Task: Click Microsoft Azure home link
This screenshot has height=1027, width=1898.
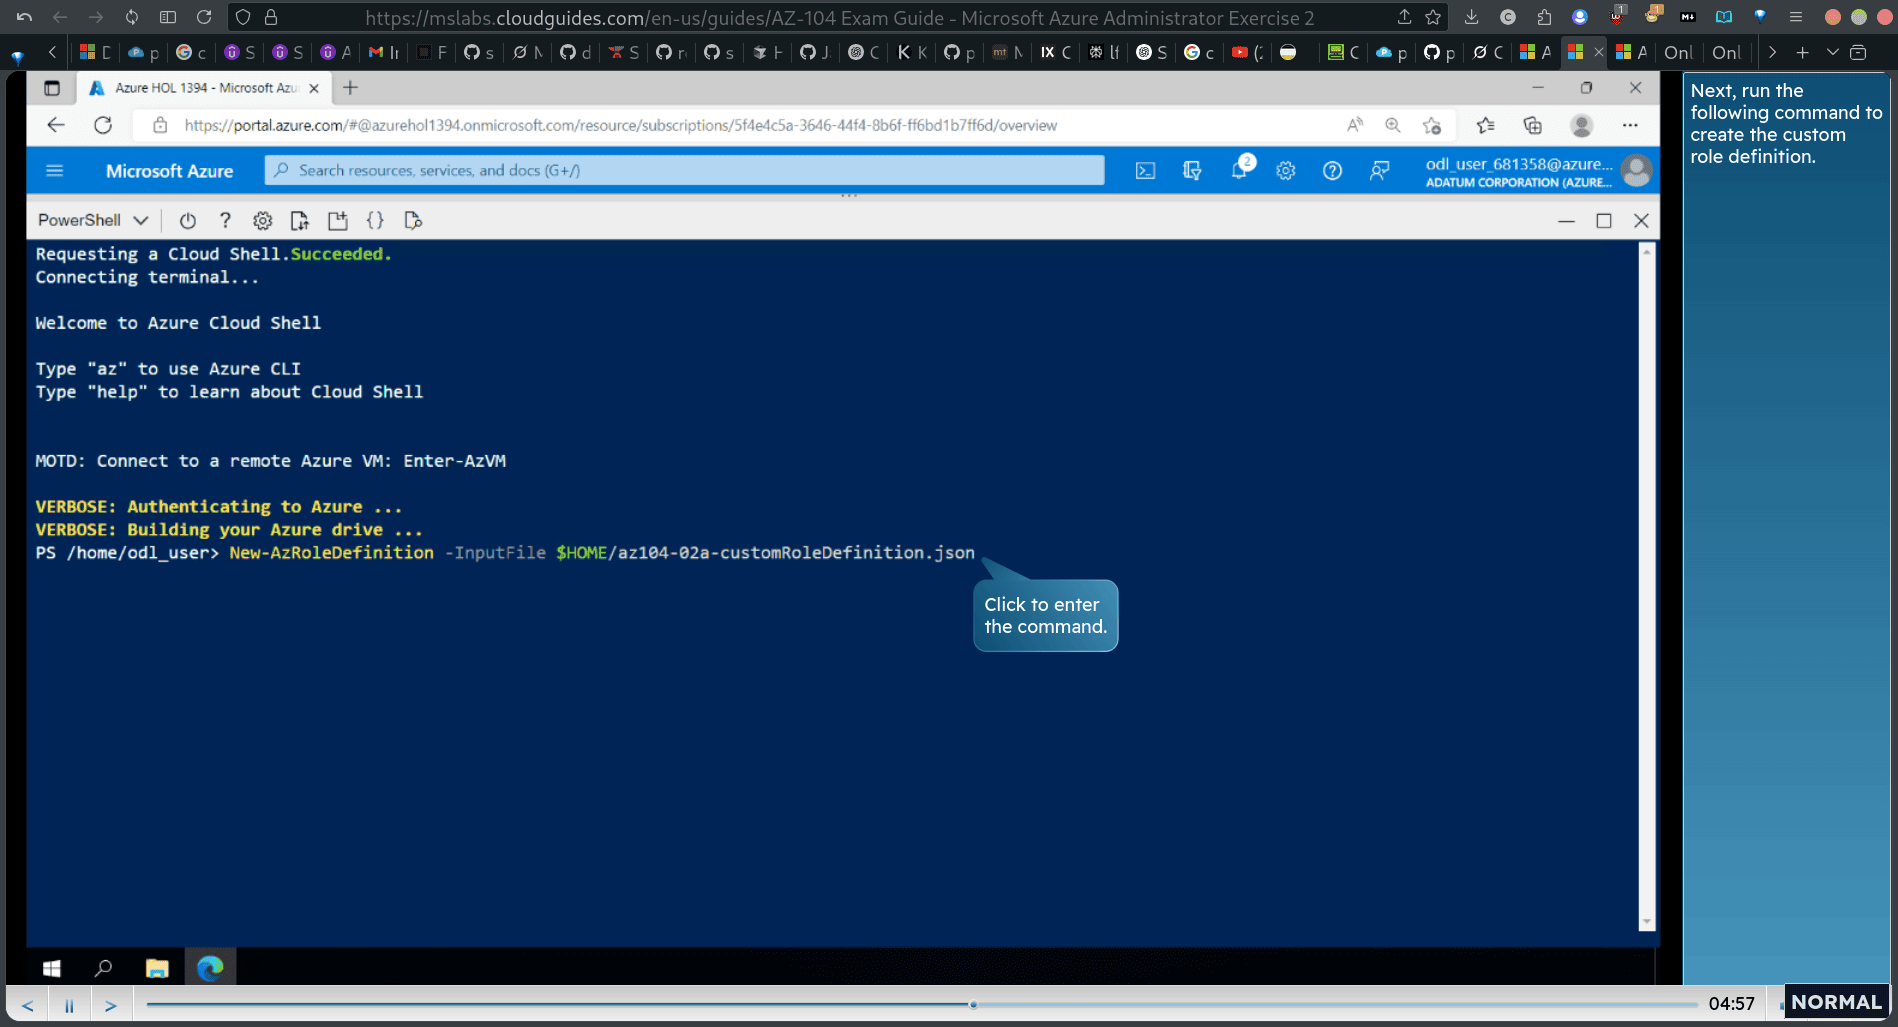Action: point(169,171)
